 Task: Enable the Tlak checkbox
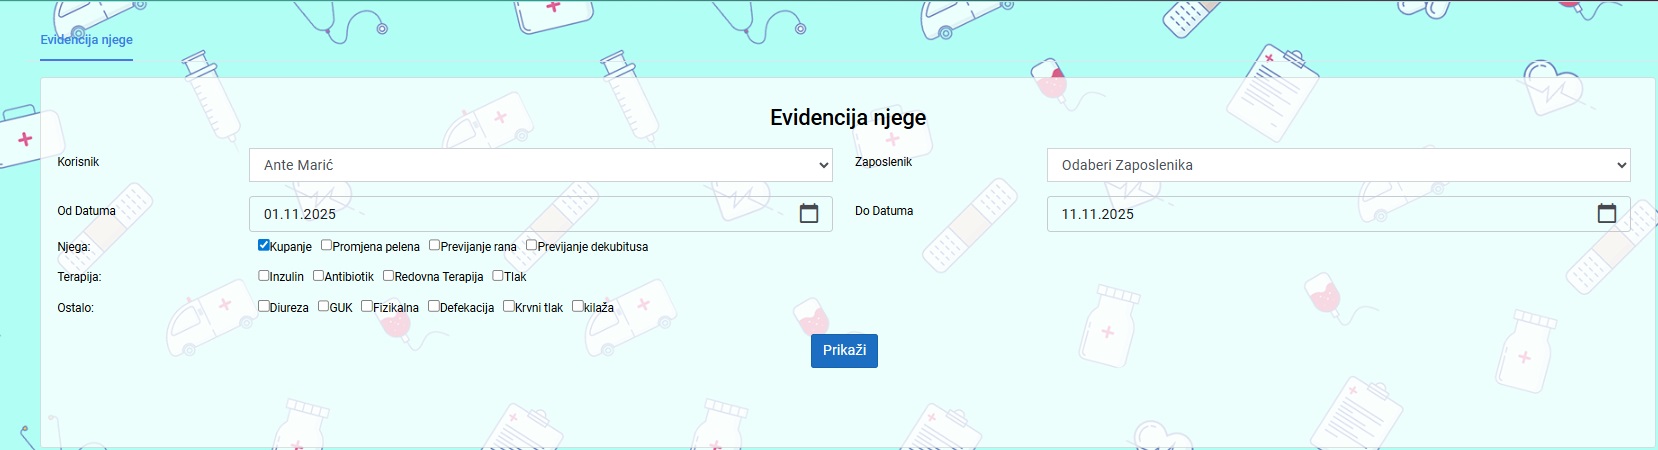click(x=498, y=275)
